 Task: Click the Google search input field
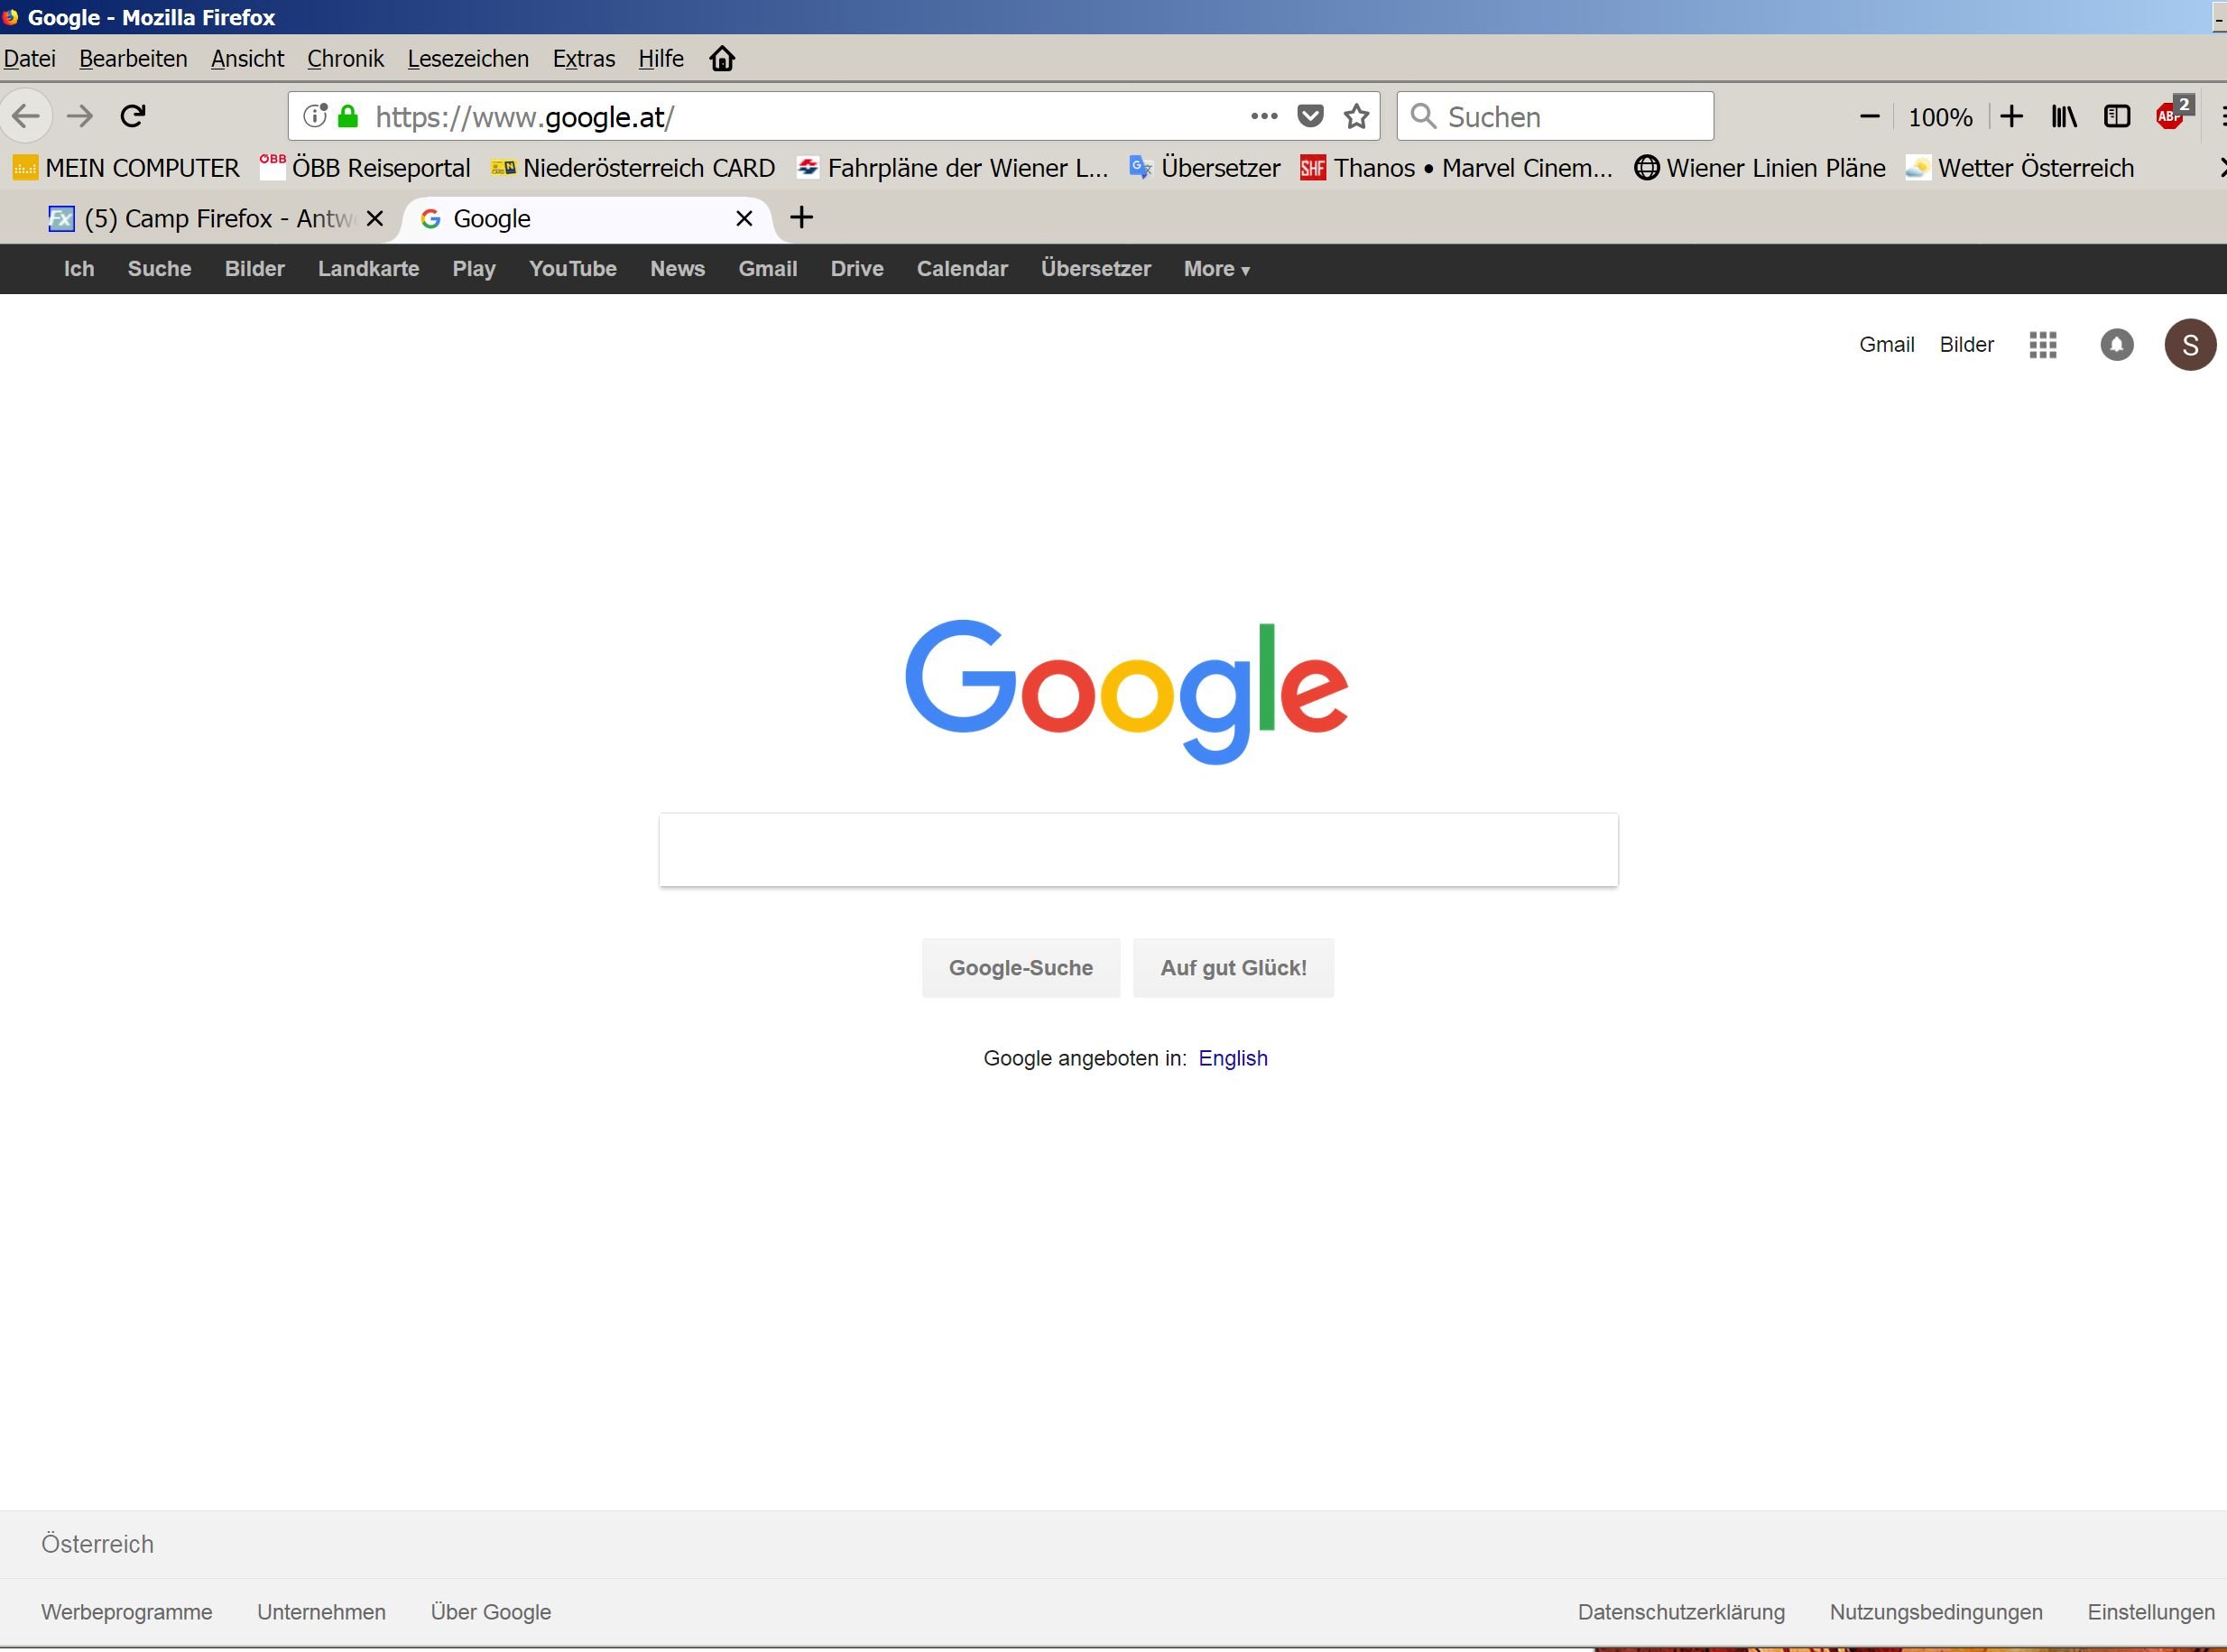(1138, 850)
